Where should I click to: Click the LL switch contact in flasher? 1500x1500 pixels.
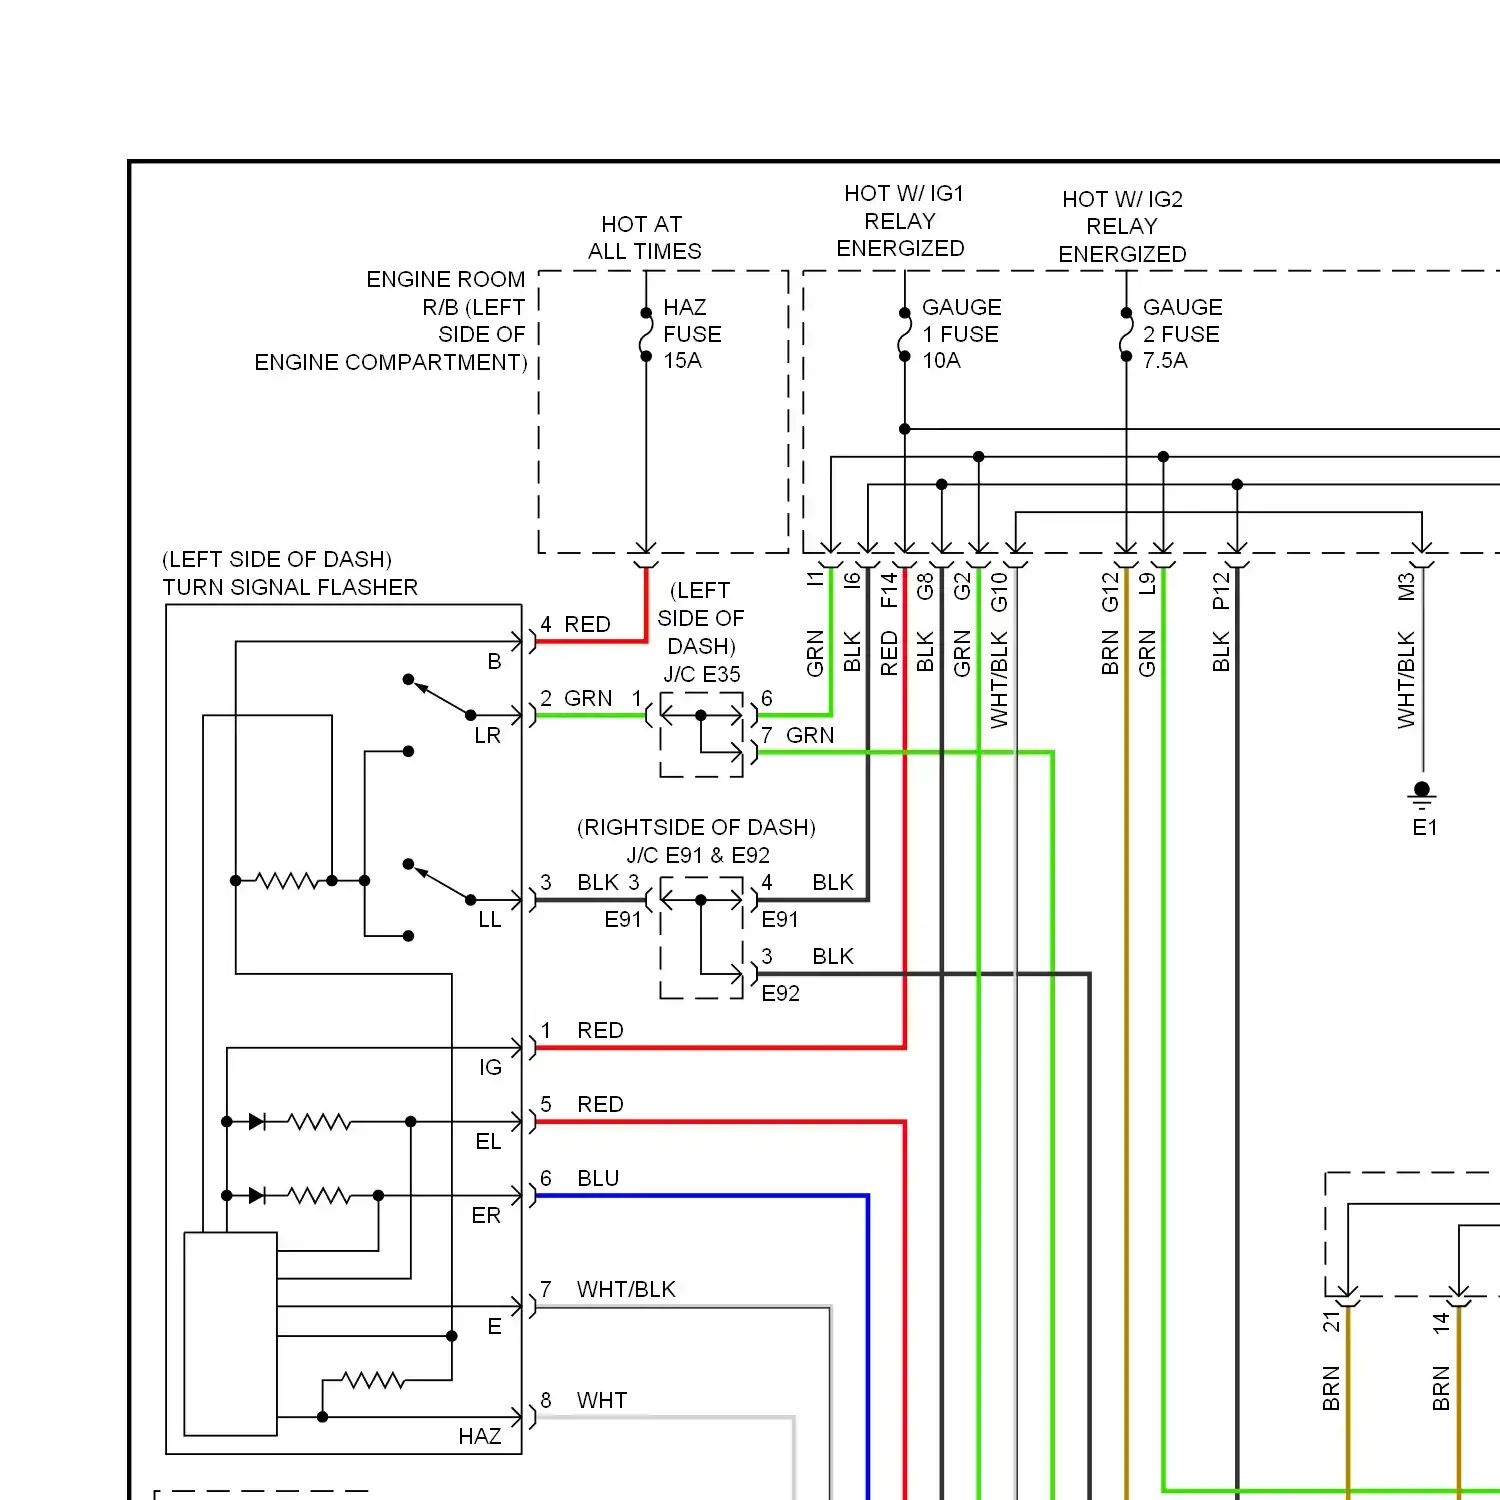point(439,882)
